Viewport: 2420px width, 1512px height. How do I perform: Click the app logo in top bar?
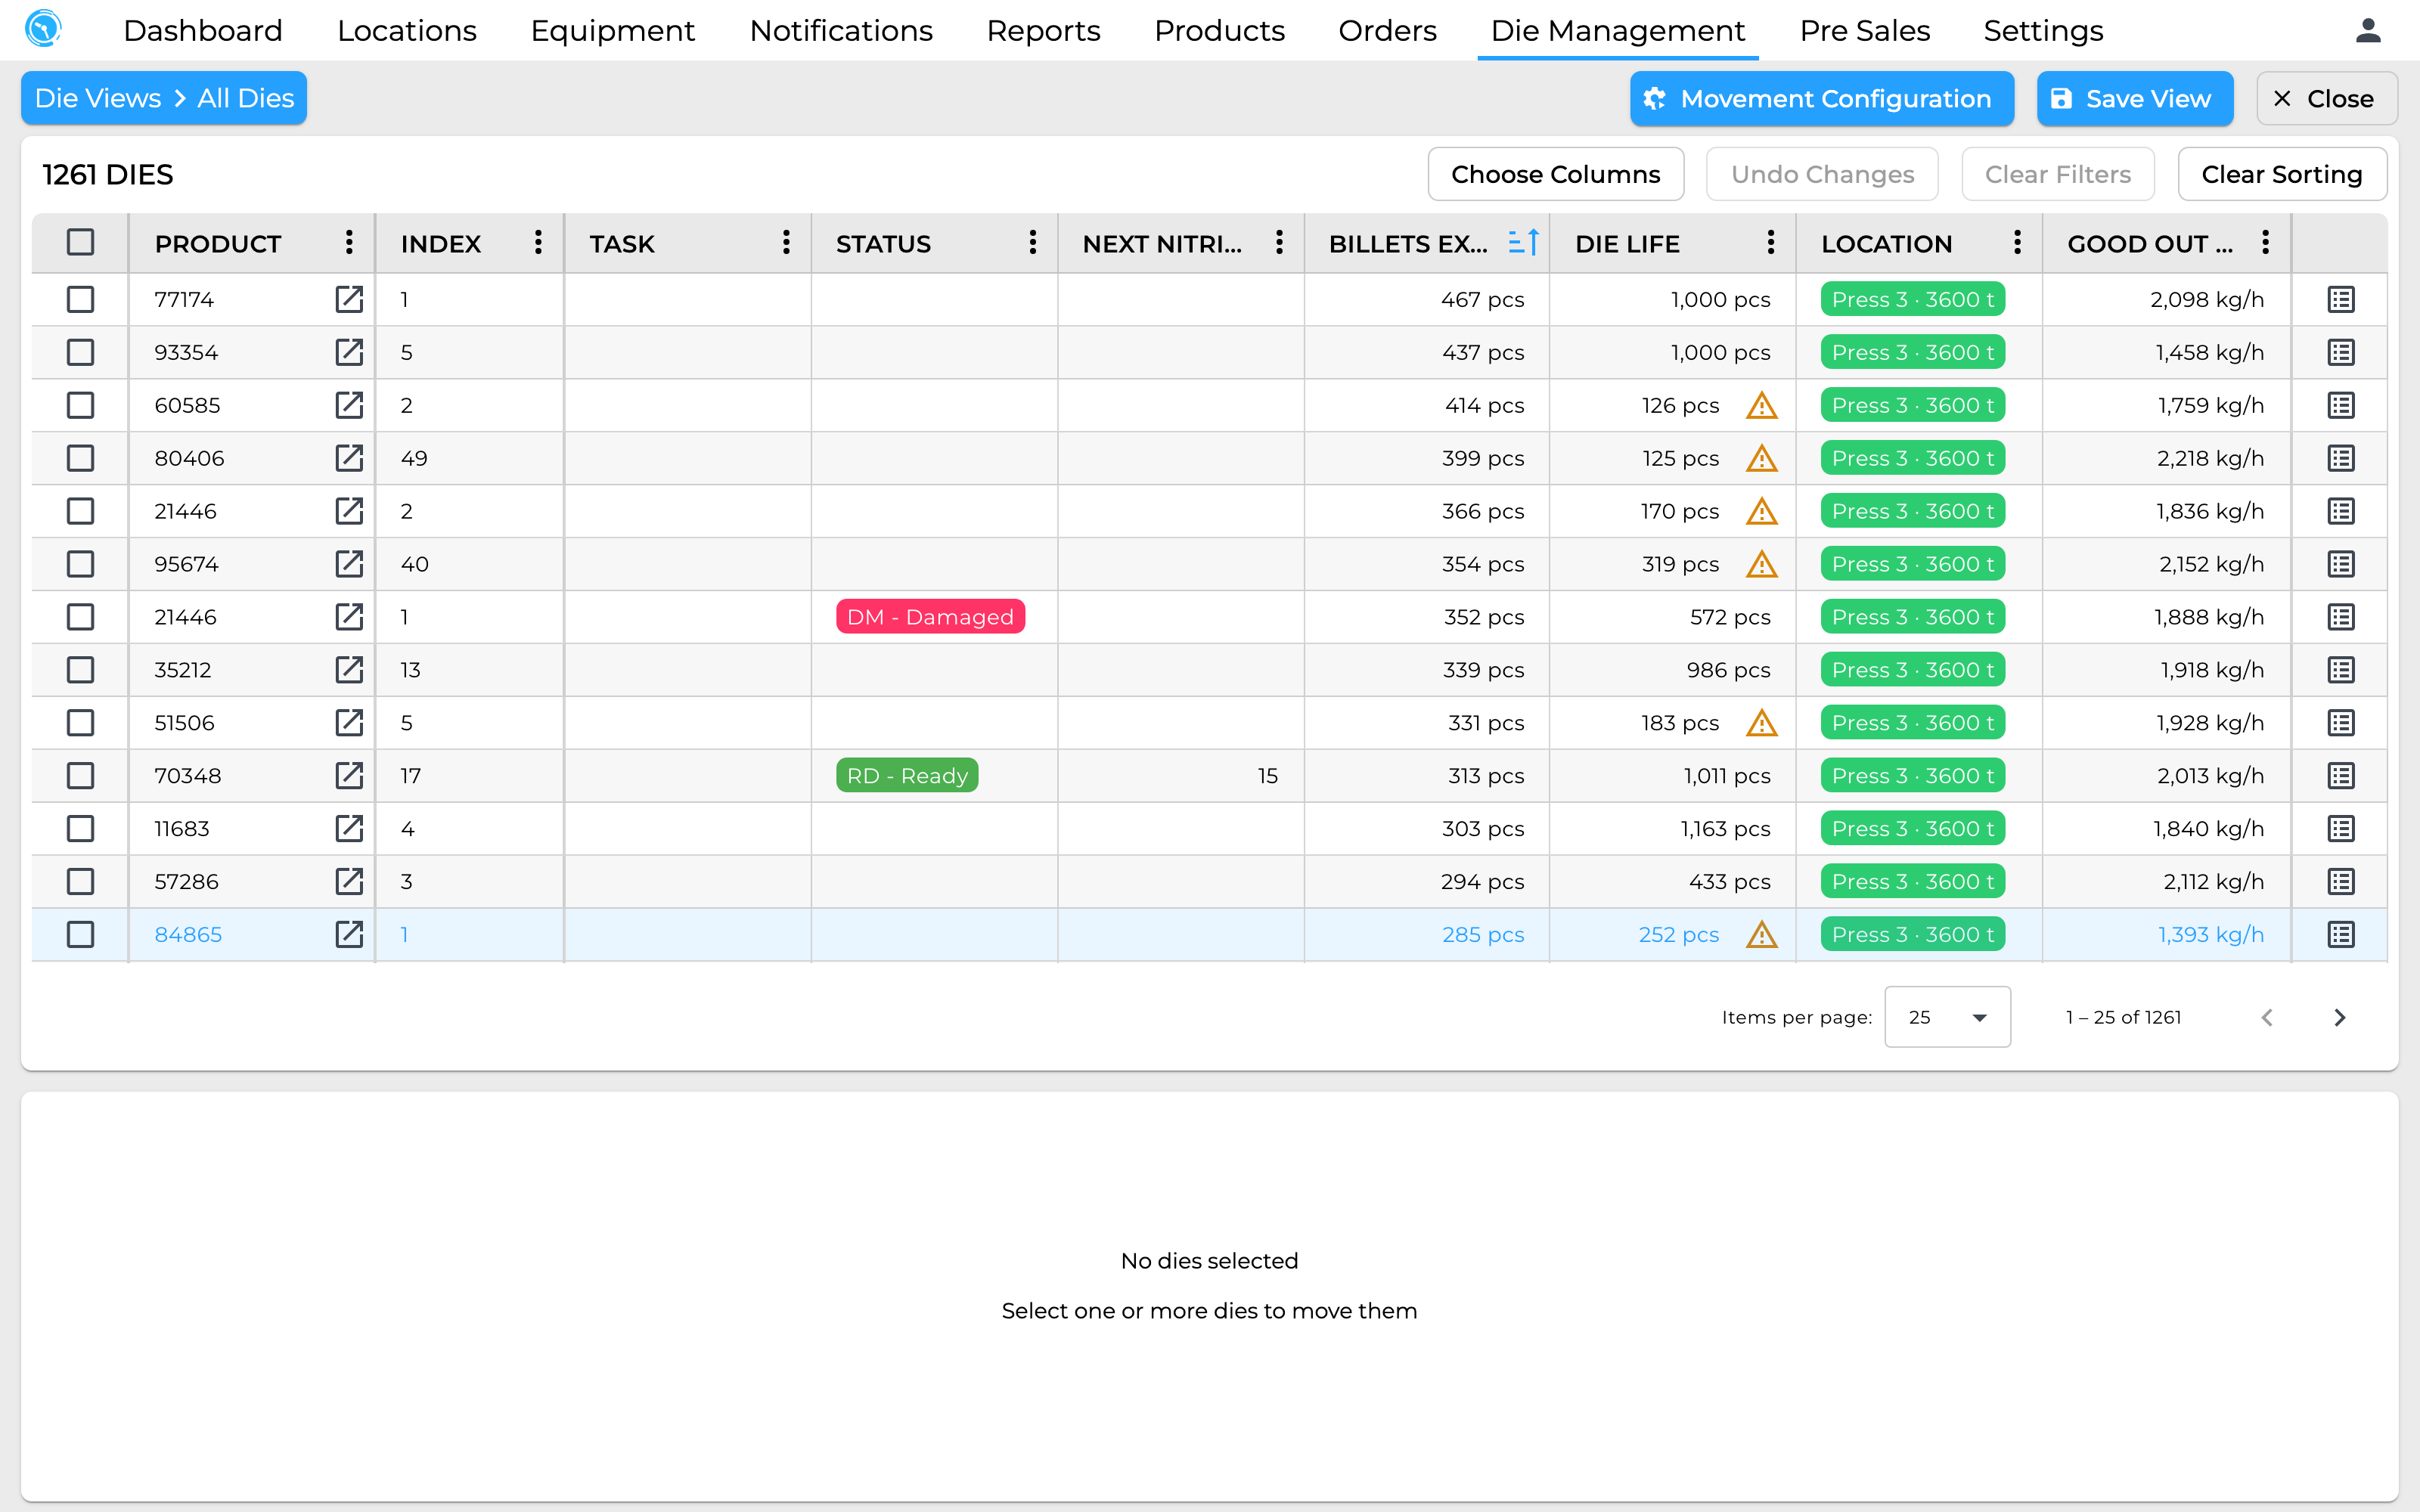click(44, 29)
